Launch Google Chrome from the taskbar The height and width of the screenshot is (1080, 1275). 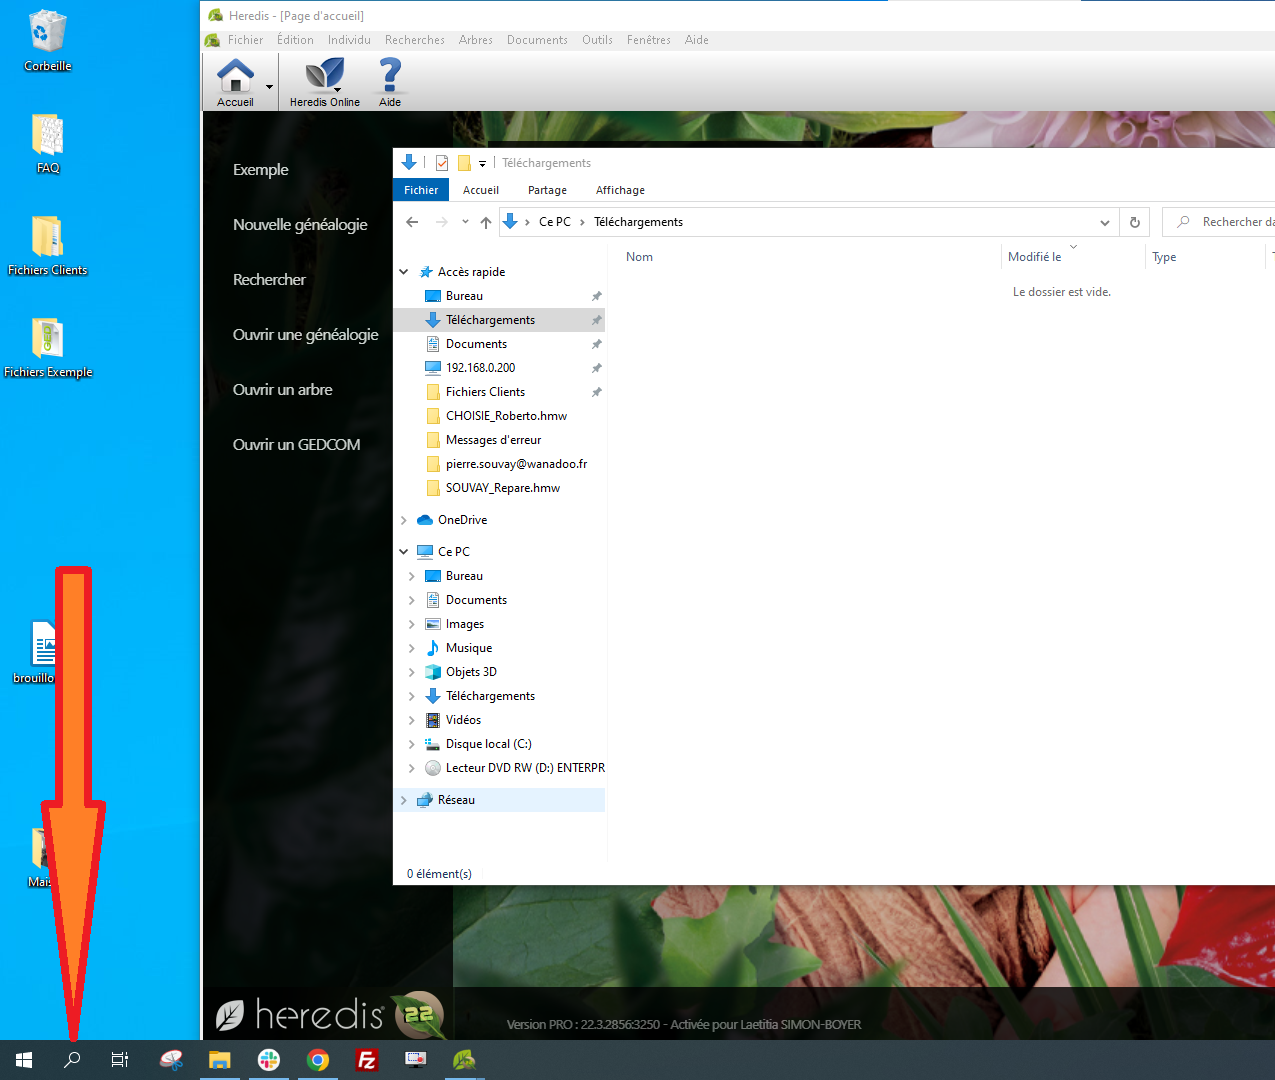318,1060
